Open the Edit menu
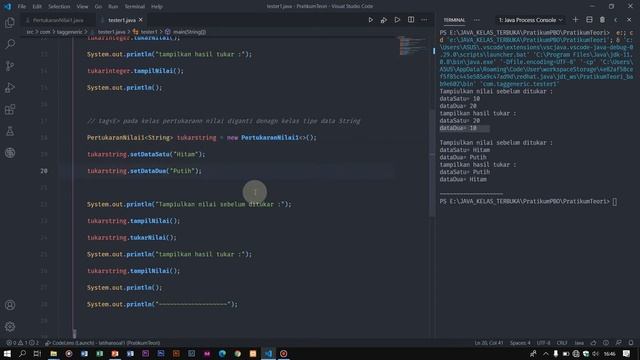Screen dimensions: 640x360 coord(37,7)
